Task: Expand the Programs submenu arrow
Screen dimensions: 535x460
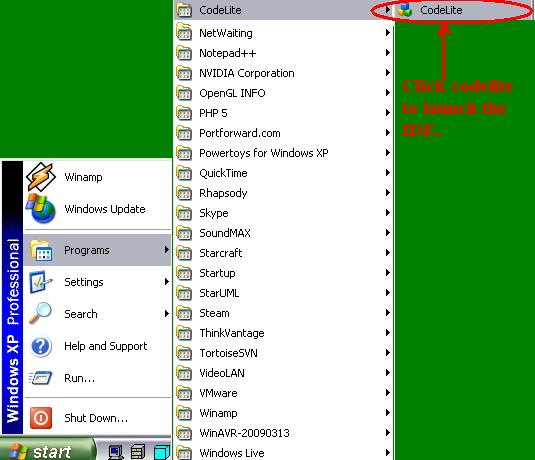Action: coord(166,250)
